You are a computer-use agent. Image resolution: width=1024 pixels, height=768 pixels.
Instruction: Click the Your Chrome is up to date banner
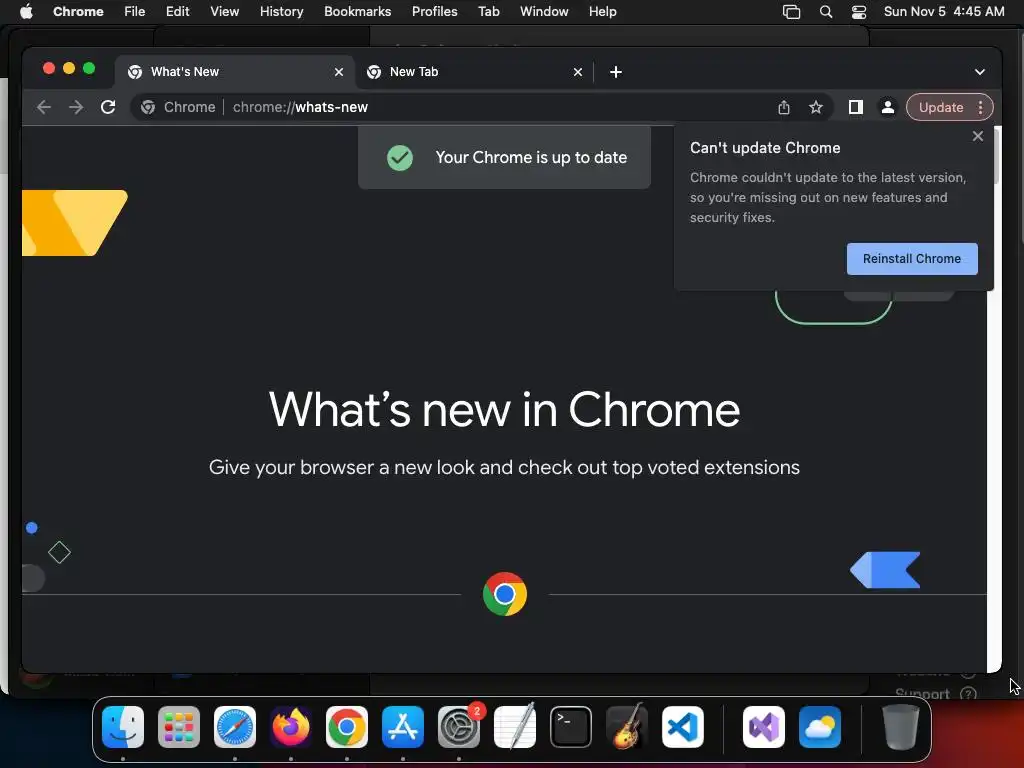(x=504, y=157)
